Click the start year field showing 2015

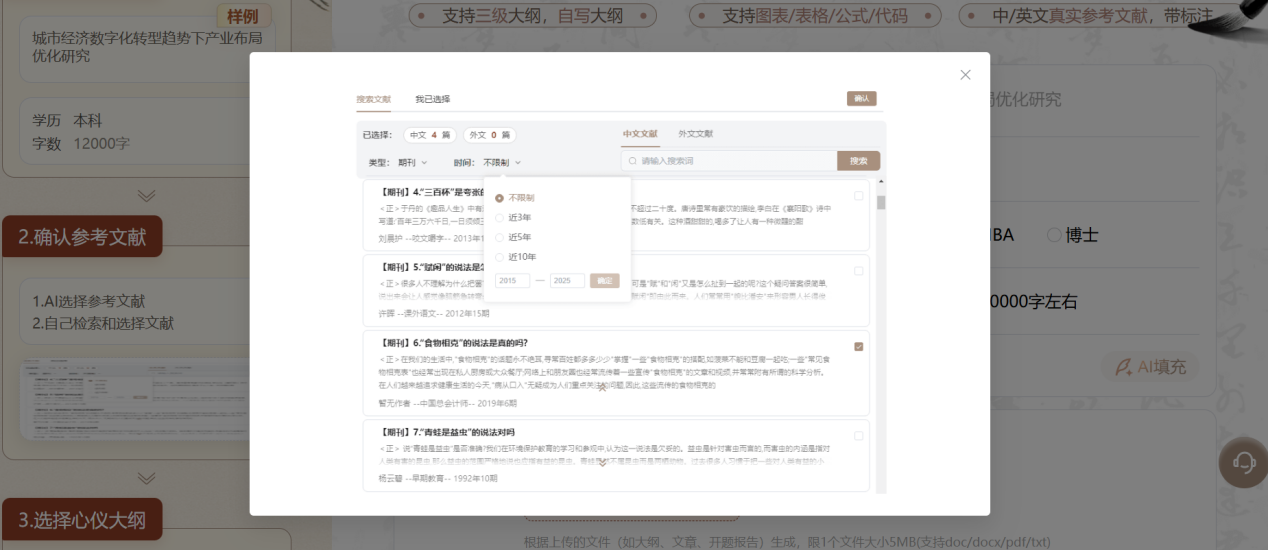(x=512, y=281)
